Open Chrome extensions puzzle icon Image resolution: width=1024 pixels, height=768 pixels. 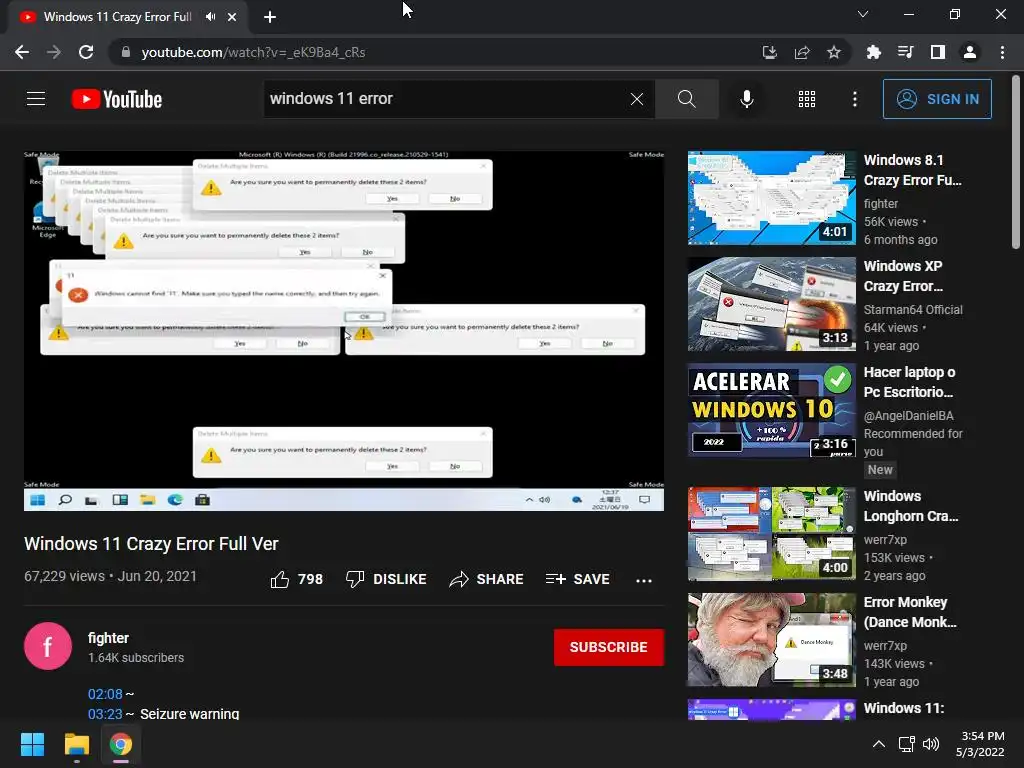click(873, 52)
